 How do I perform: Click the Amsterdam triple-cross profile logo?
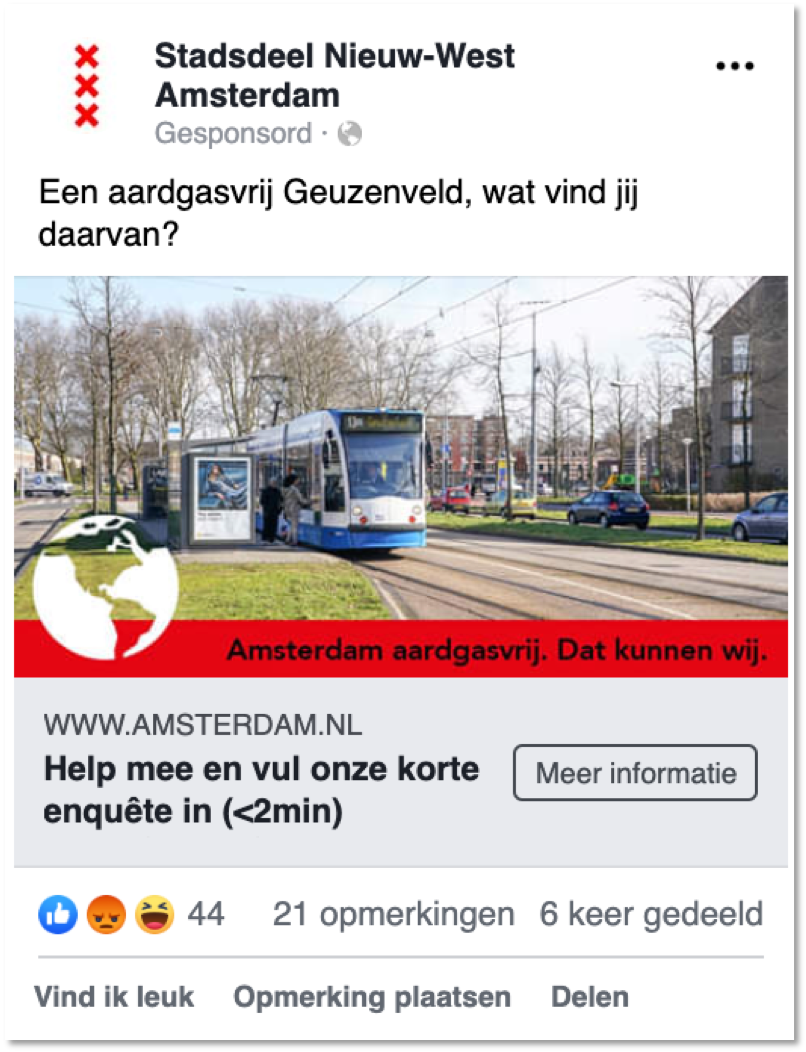(87, 86)
